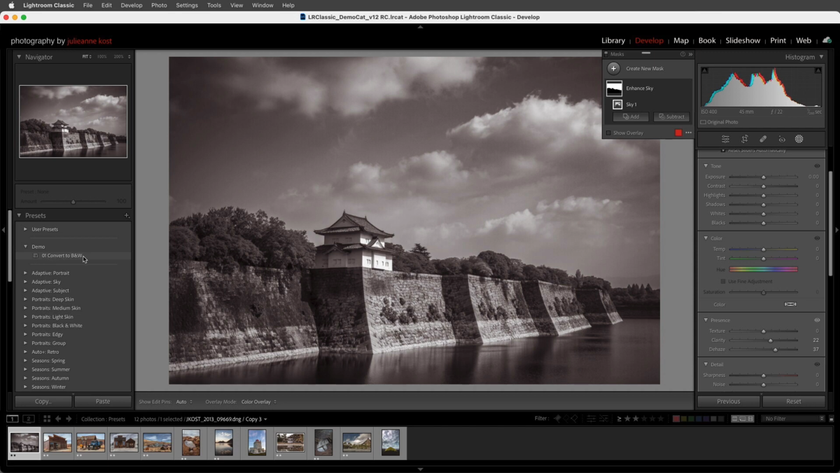The image size is (840, 473).
Task: Toggle Detail section visibility eye
Action: click(x=817, y=364)
